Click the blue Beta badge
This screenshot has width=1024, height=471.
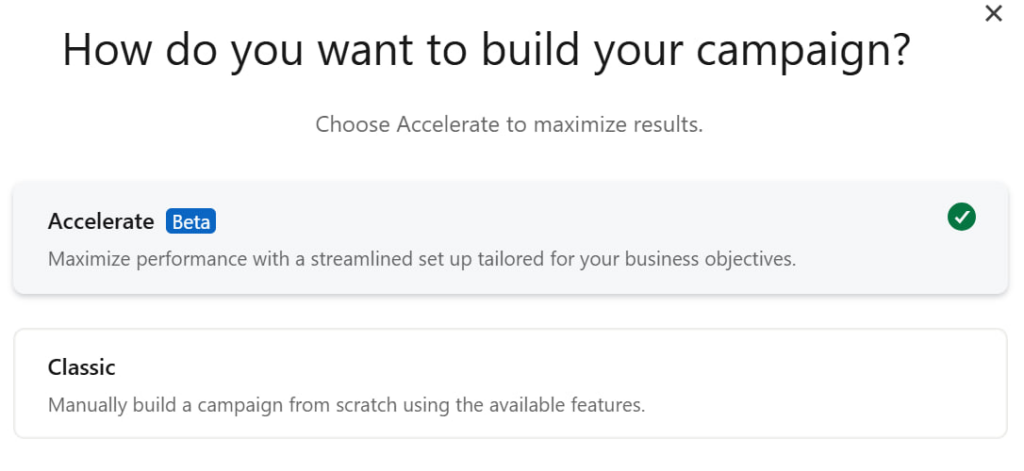191,221
